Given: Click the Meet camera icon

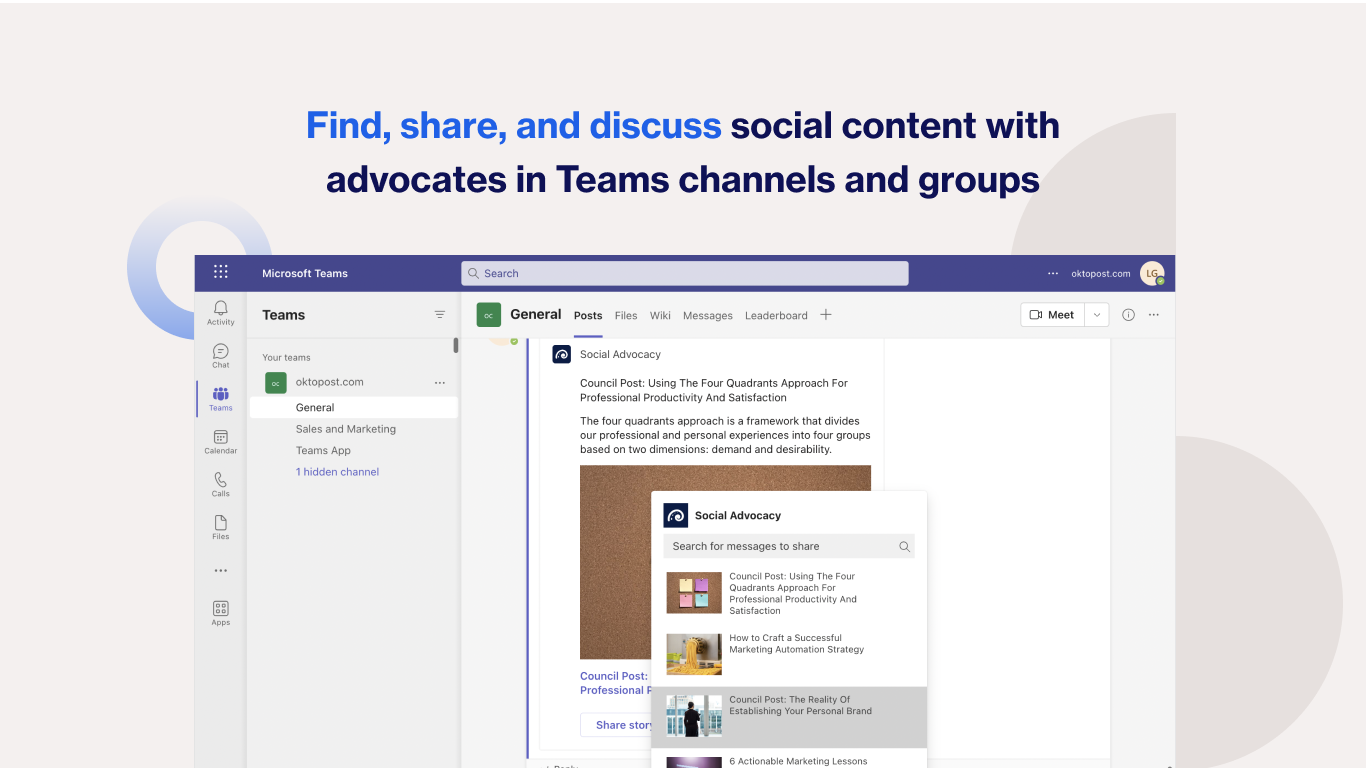Looking at the screenshot, I should coord(1036,314).
